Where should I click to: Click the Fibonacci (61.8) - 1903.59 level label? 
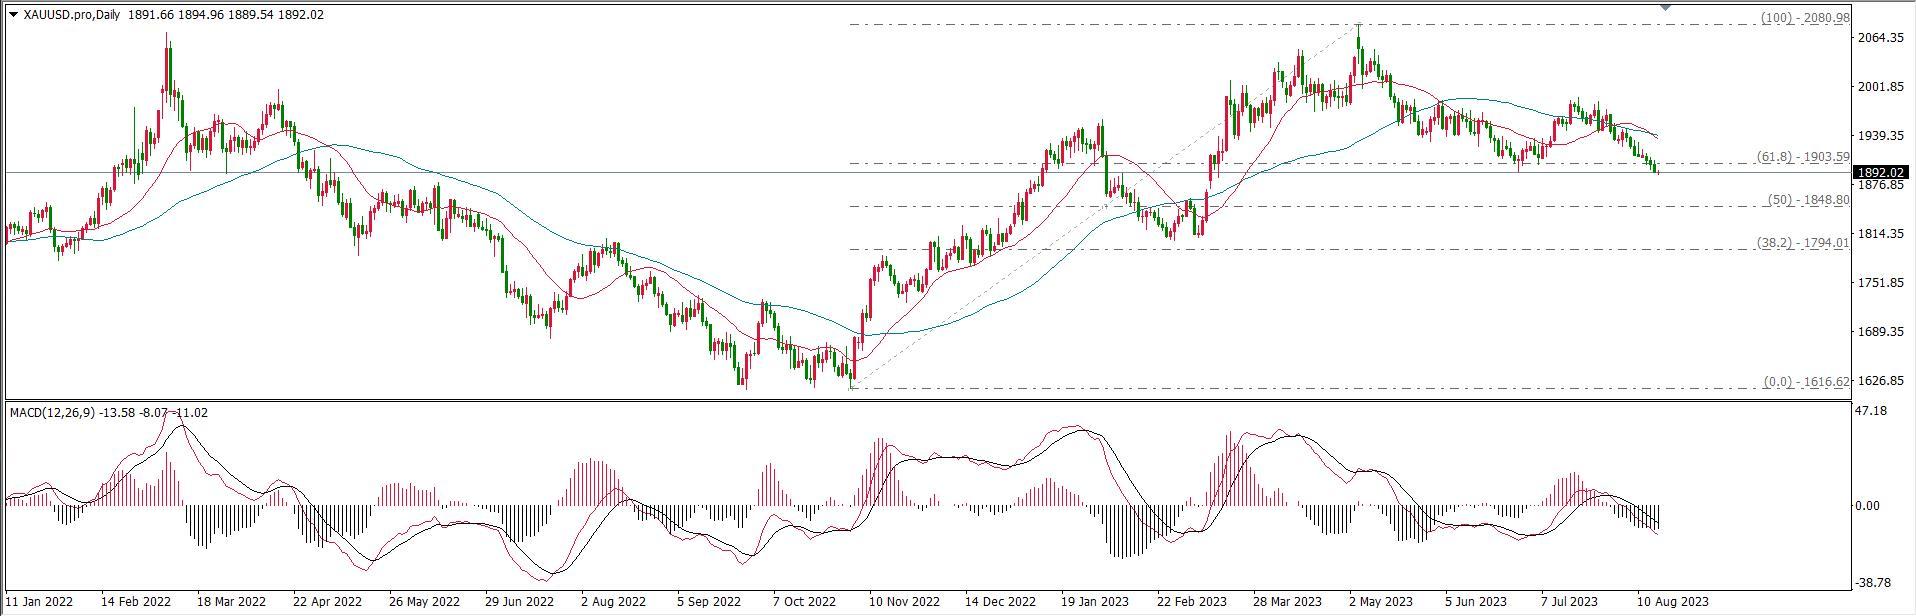tap(1802, 157)
